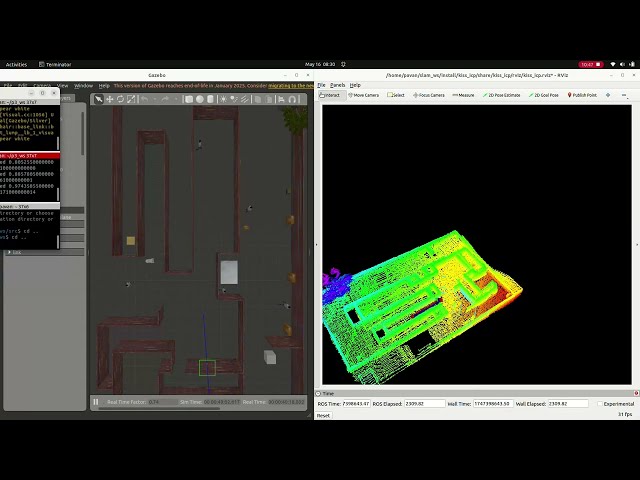Screen dimensions: 640x480
Task: Click the RViz add tool plus icon
Action: pyautogui.click(x=608, y=95)
